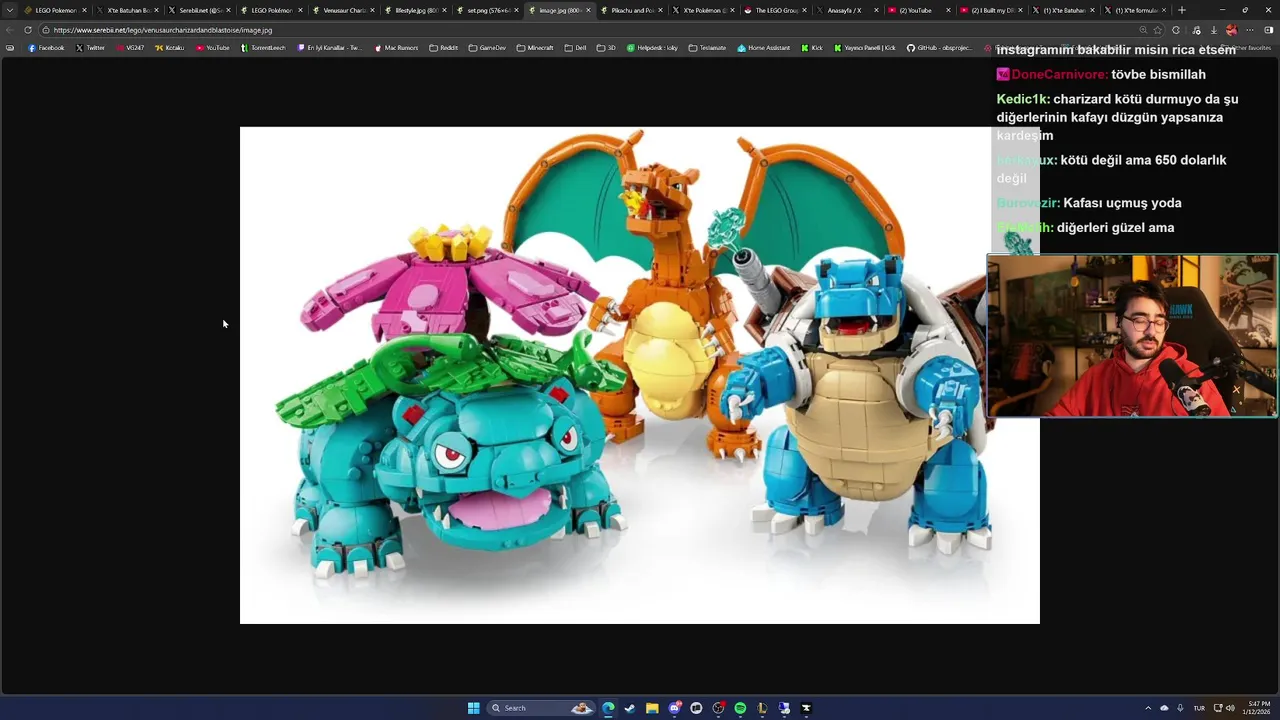Open the Dell bookmarks folder
This screenshot has width=1280, height=720.
pos(575,48)
